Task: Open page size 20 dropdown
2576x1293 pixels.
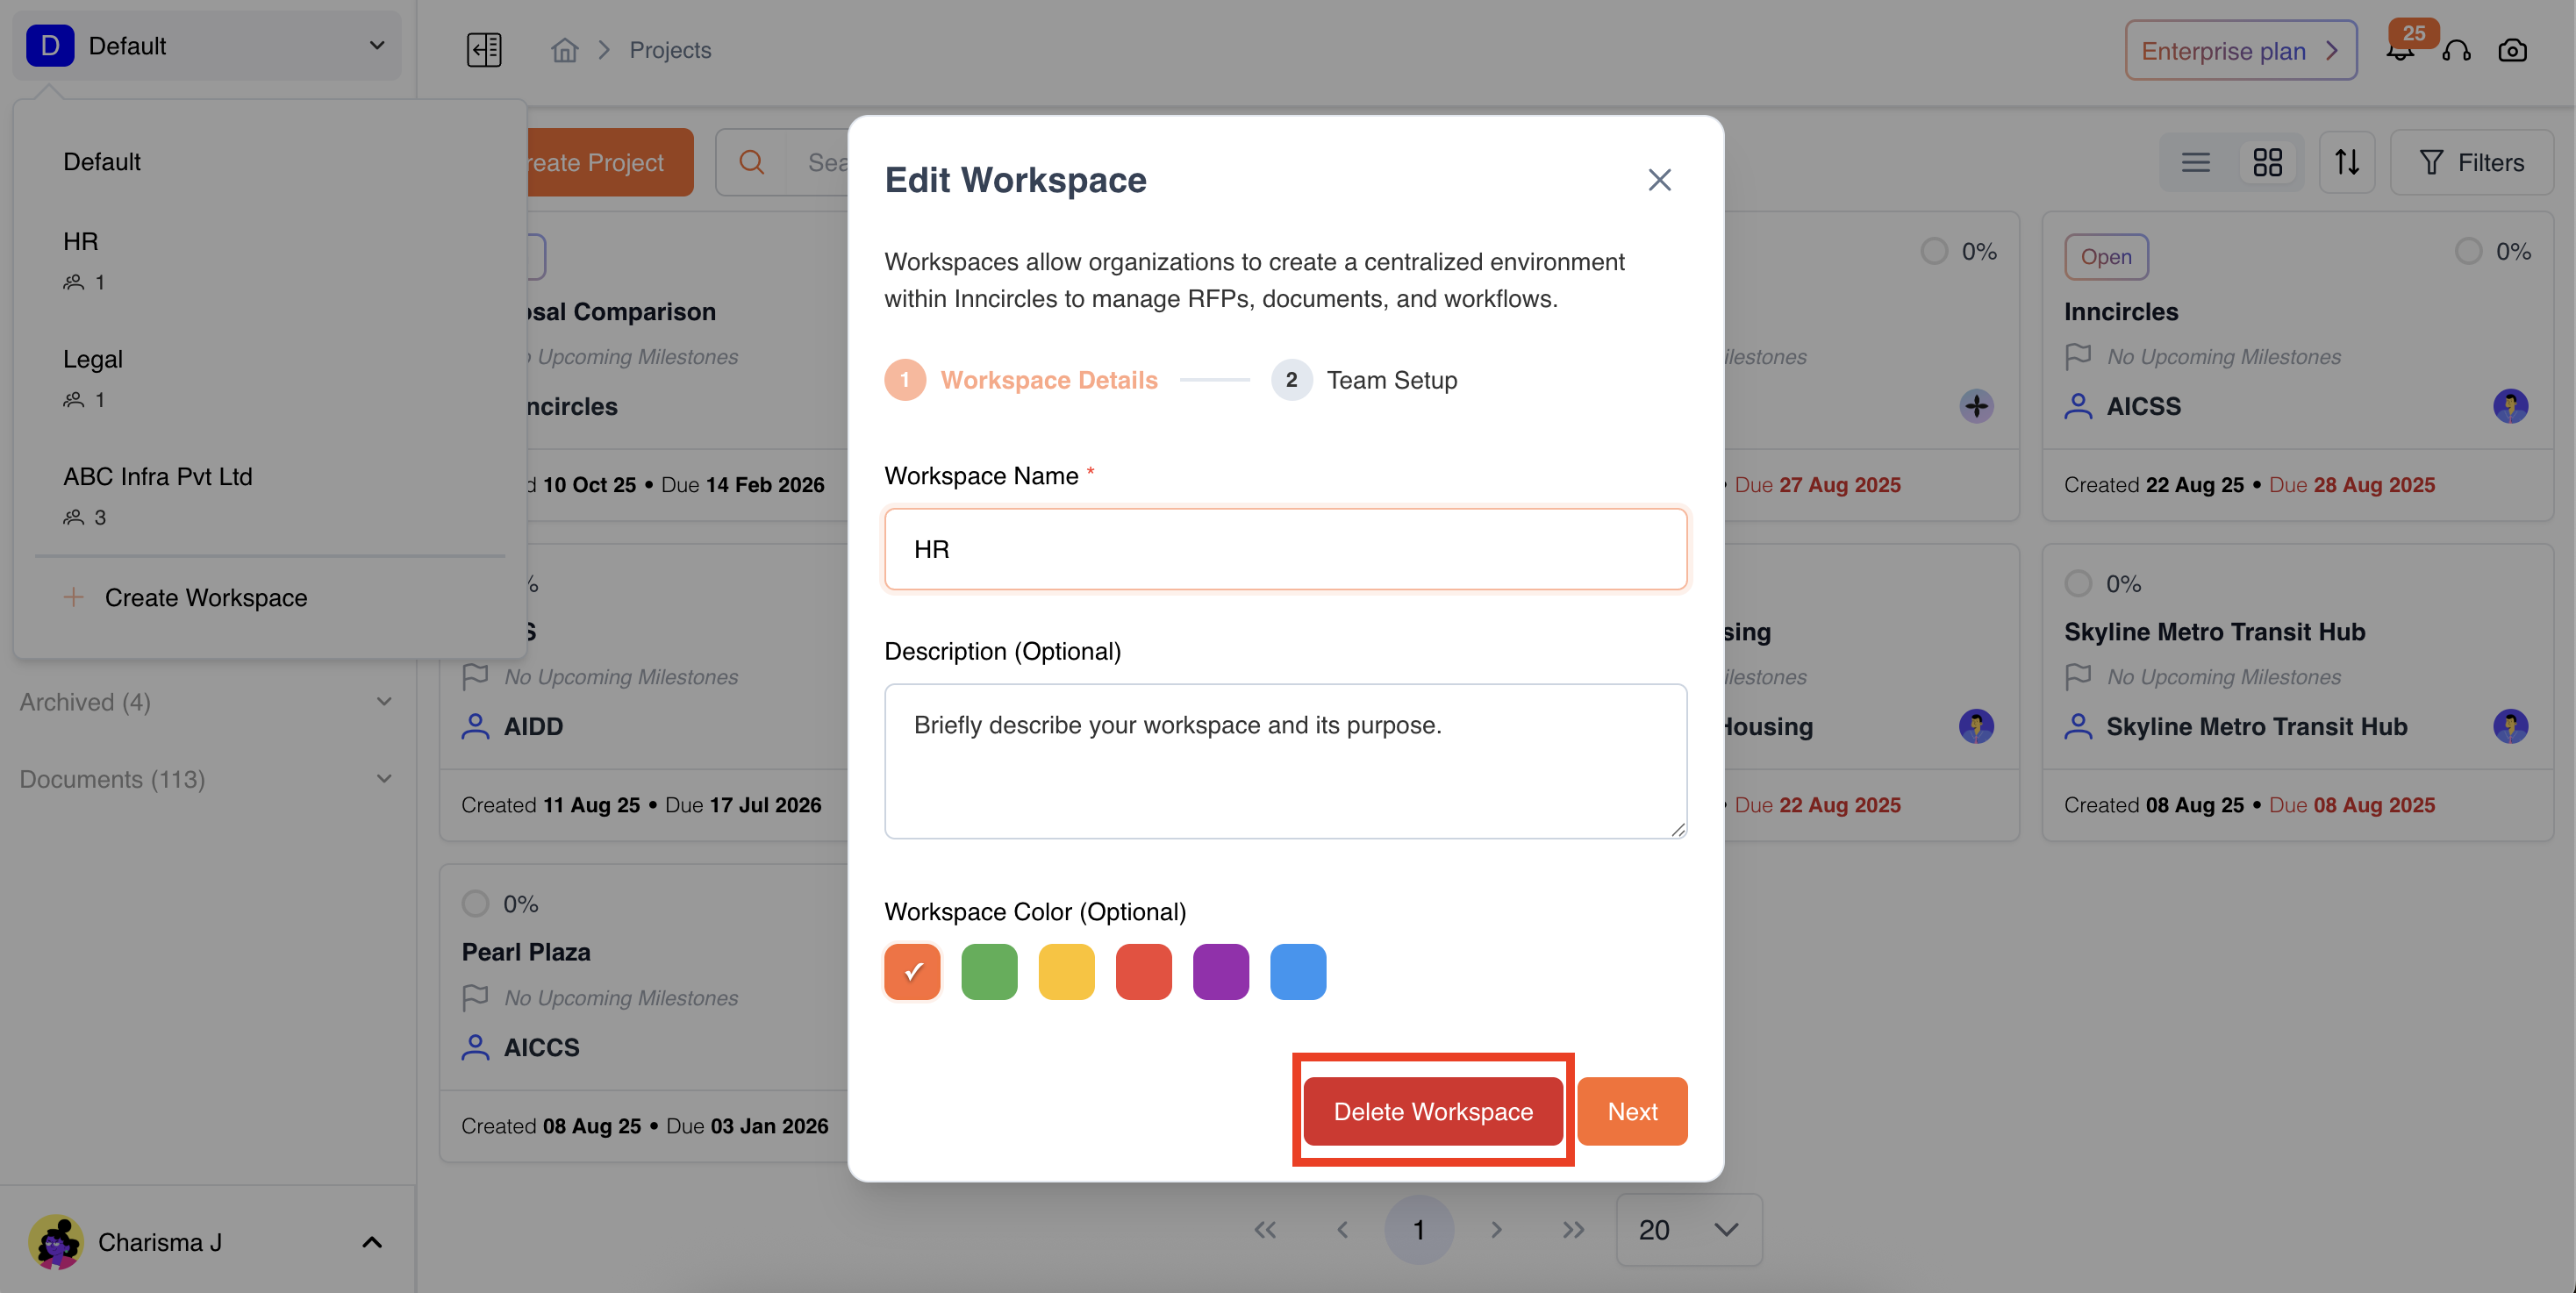Action: [1688, 1229]
